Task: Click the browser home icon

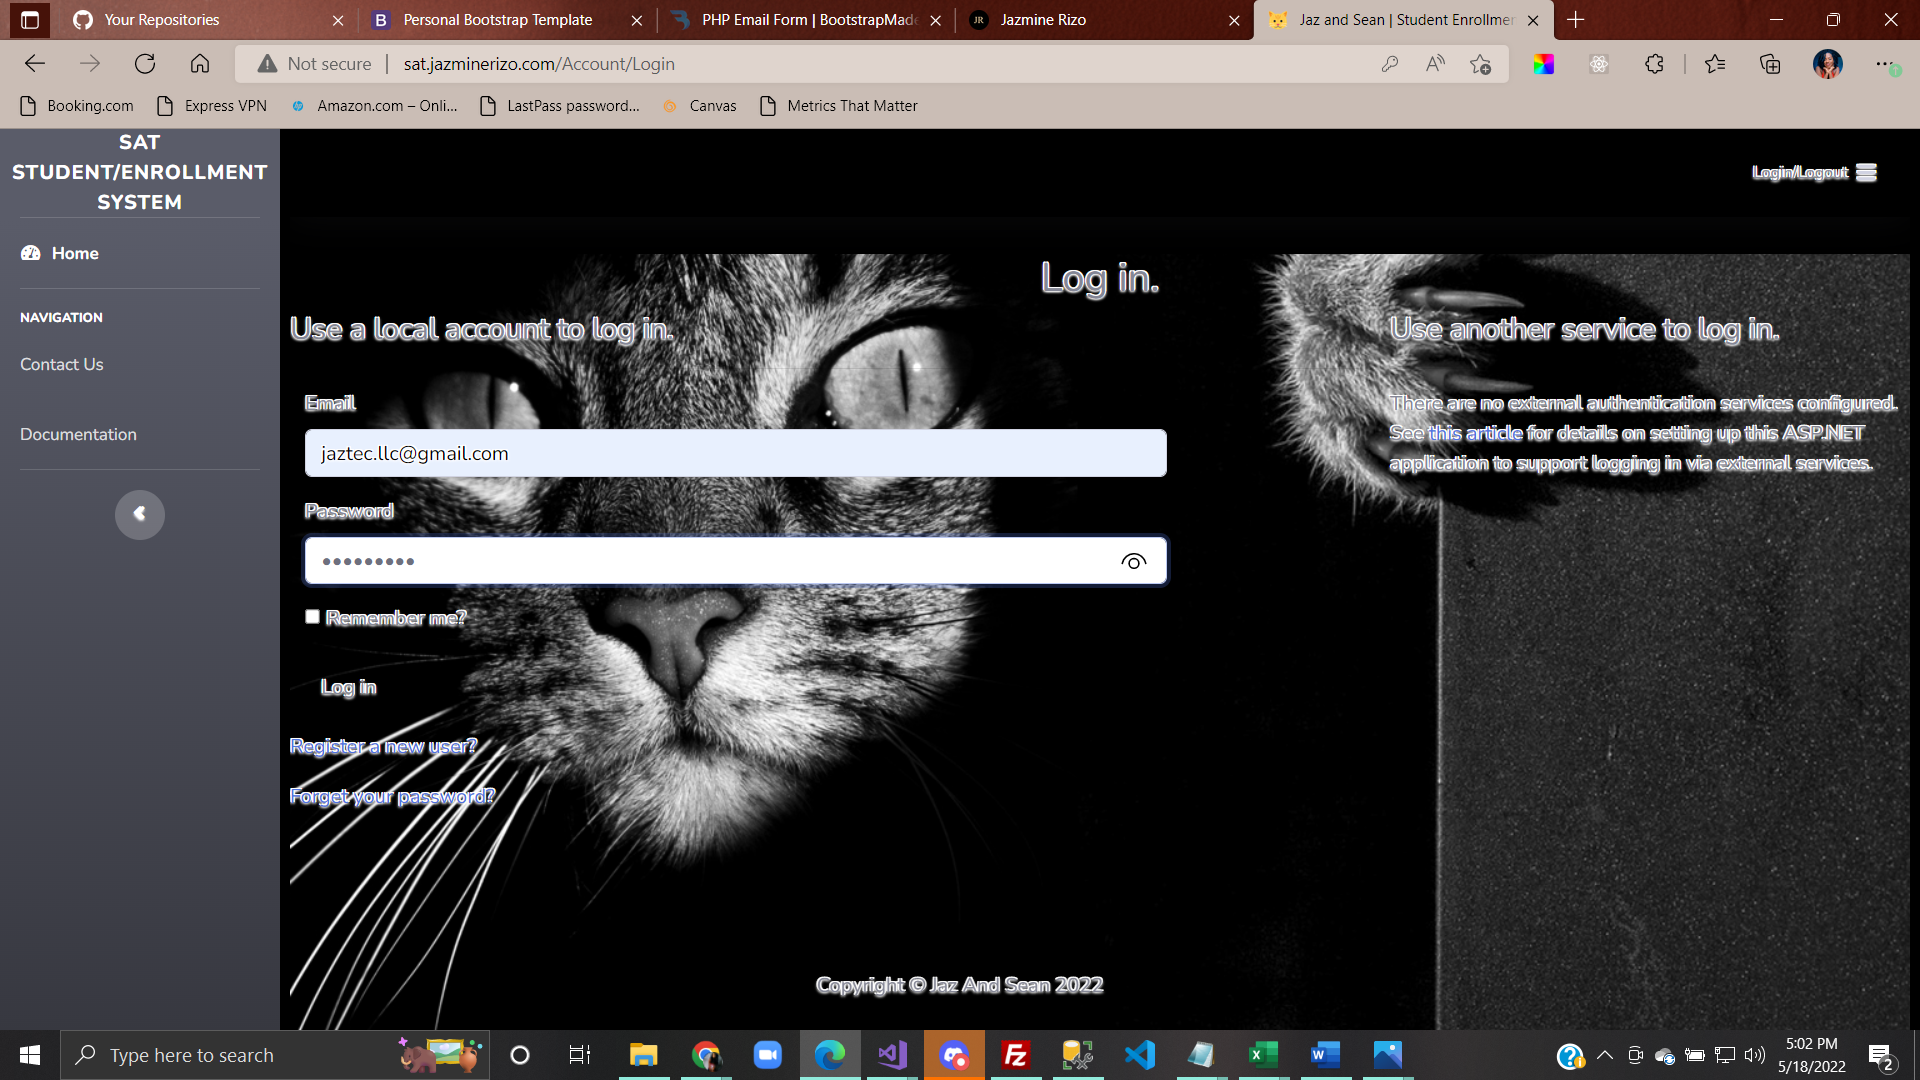Action: (x=200, y=64)
